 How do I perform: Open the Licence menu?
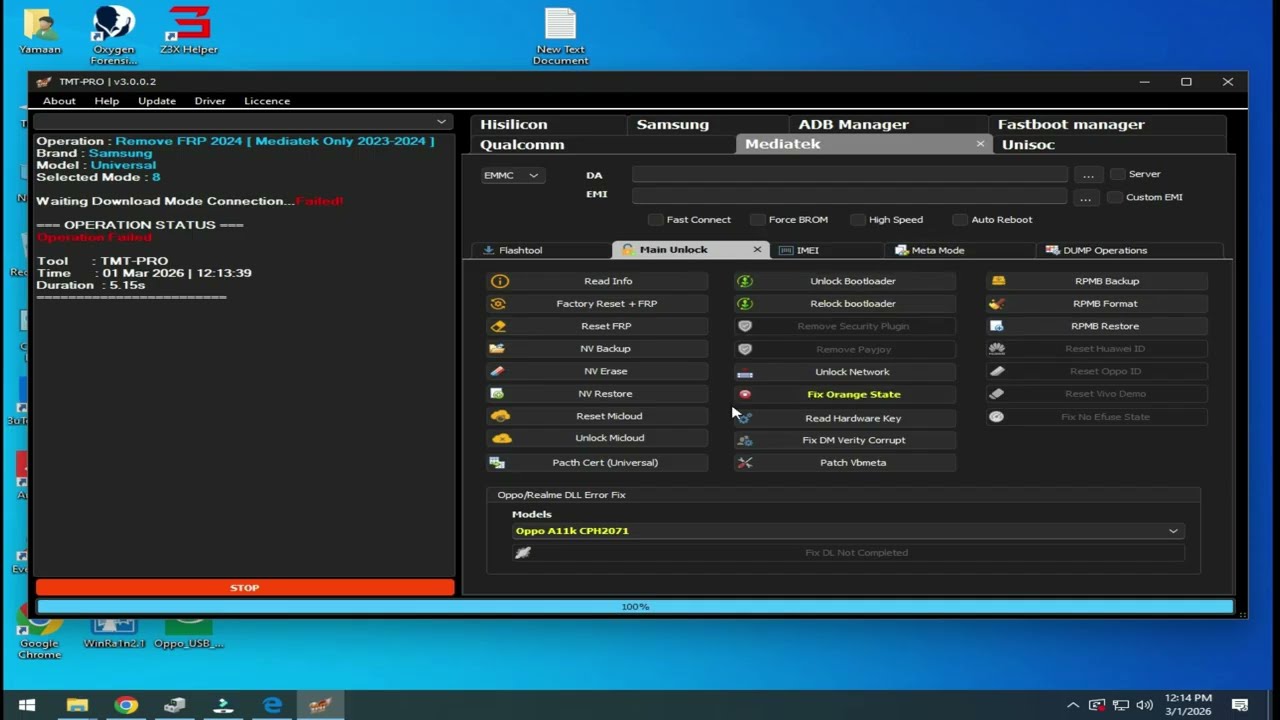[267, 101]
